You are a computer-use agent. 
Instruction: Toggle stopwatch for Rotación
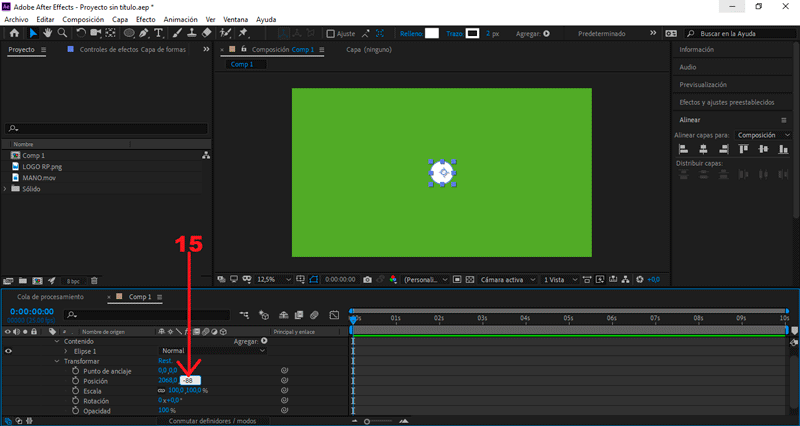[x=76, y=401]
